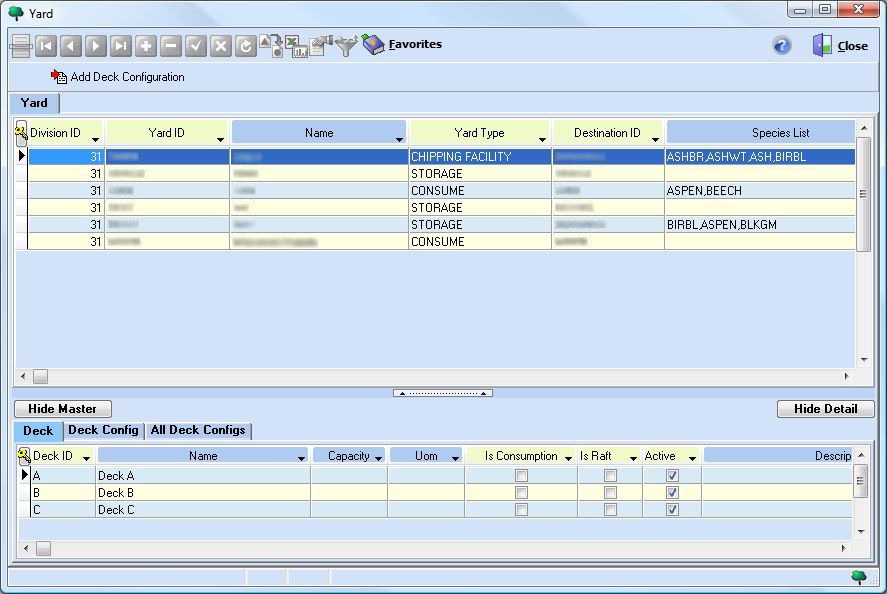
Task: Open the All Deck Configs tab
Action: coord(198,430)
